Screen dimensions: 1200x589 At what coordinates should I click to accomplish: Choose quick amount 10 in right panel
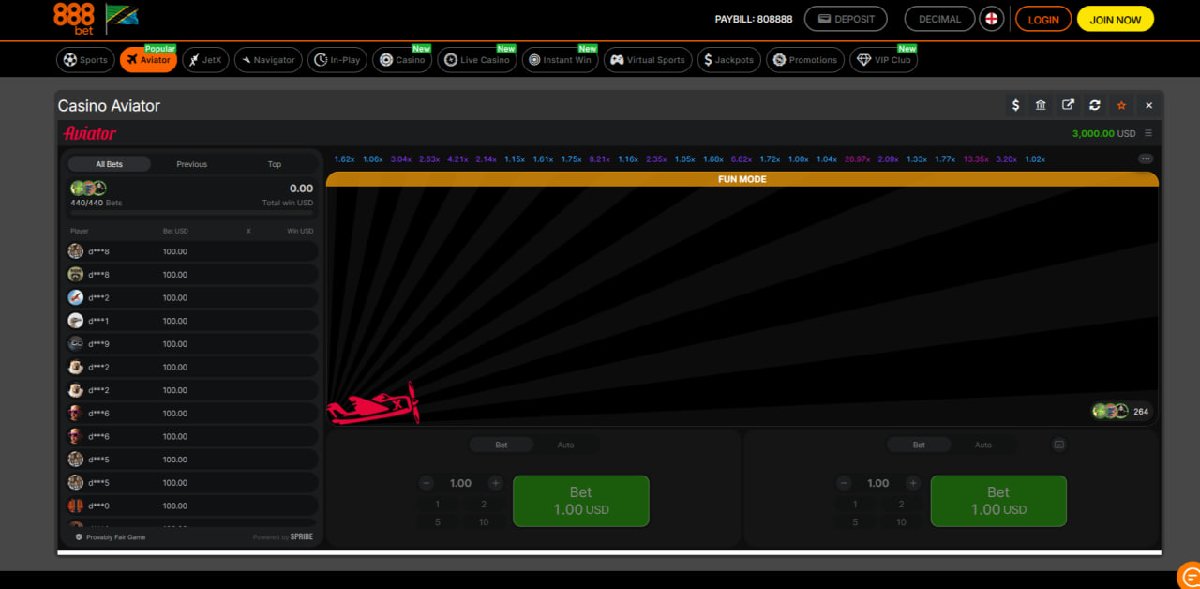(x=902, y=522)
